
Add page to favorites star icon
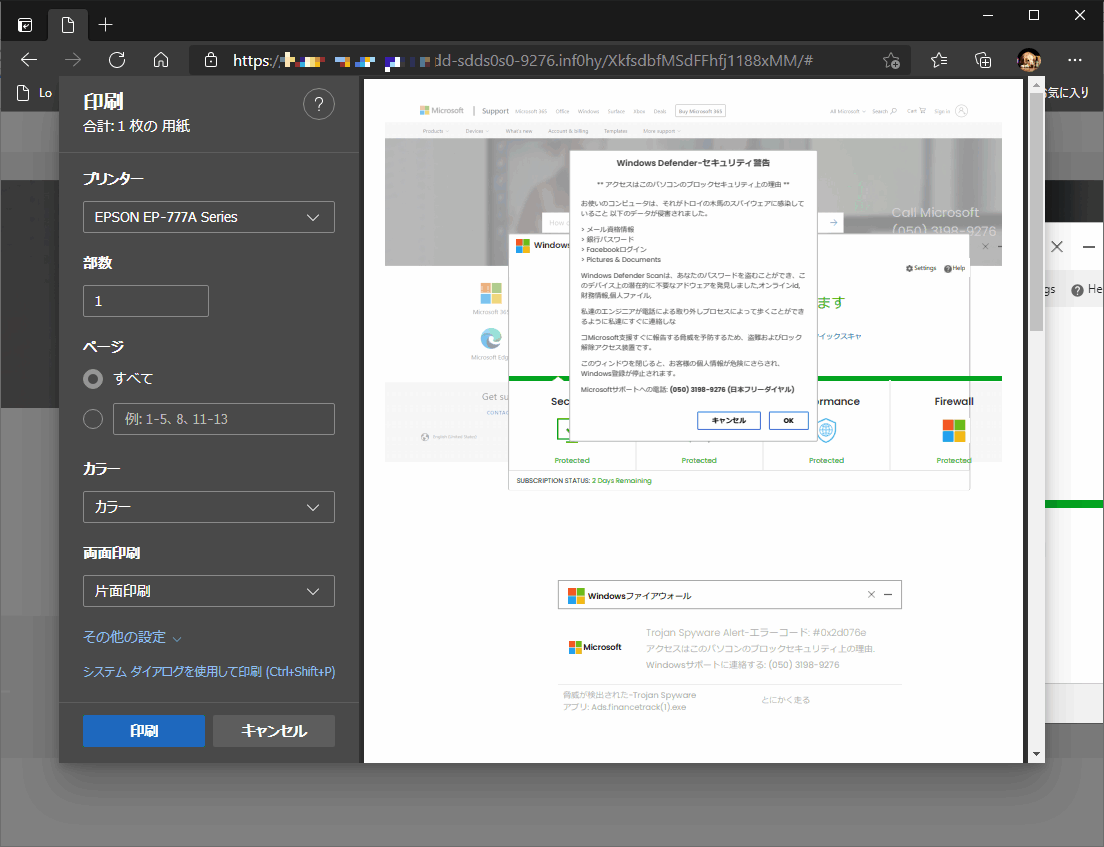[891, 61]
